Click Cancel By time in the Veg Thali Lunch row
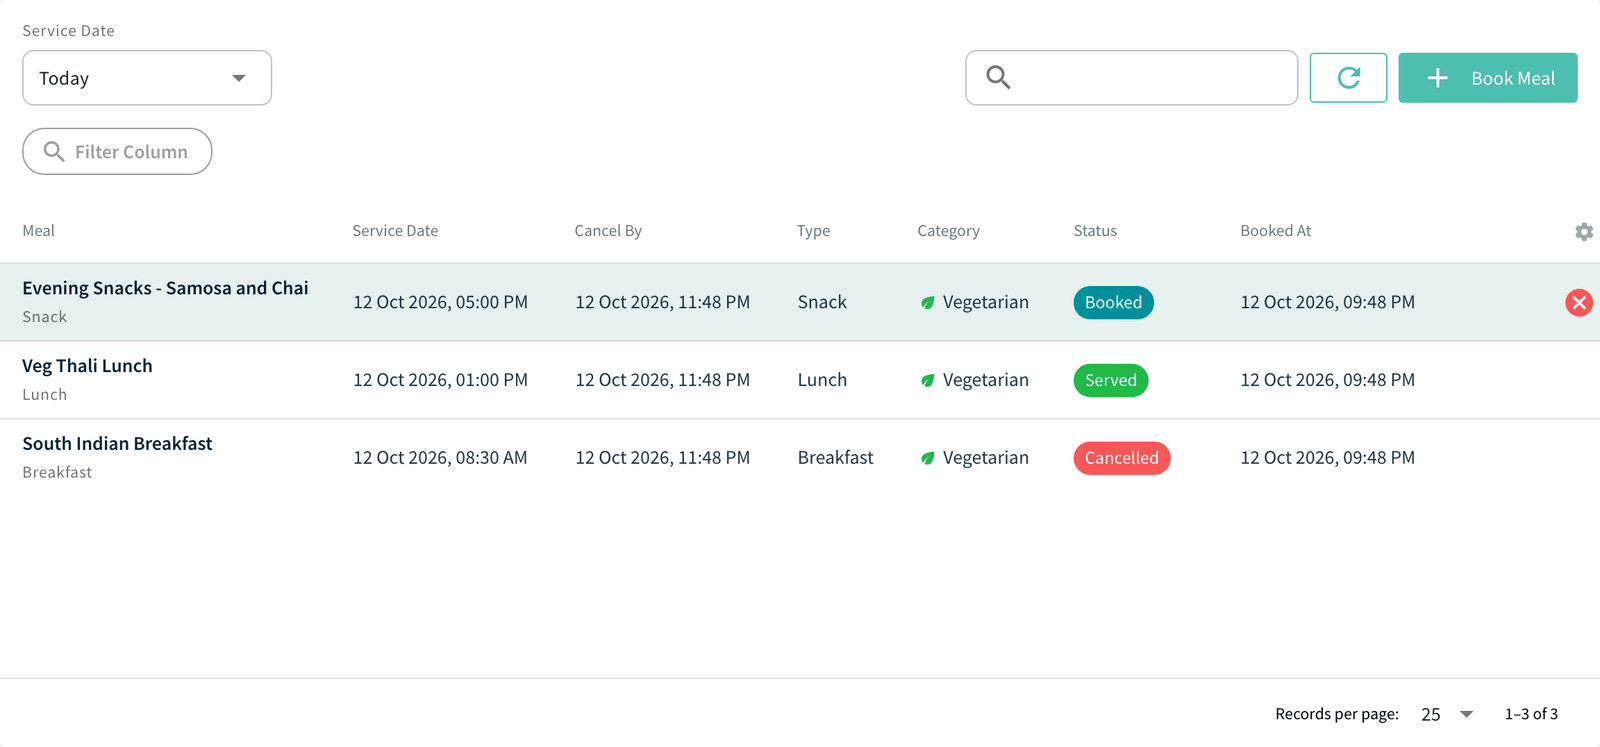1600x747 pixels. (662, 380)
